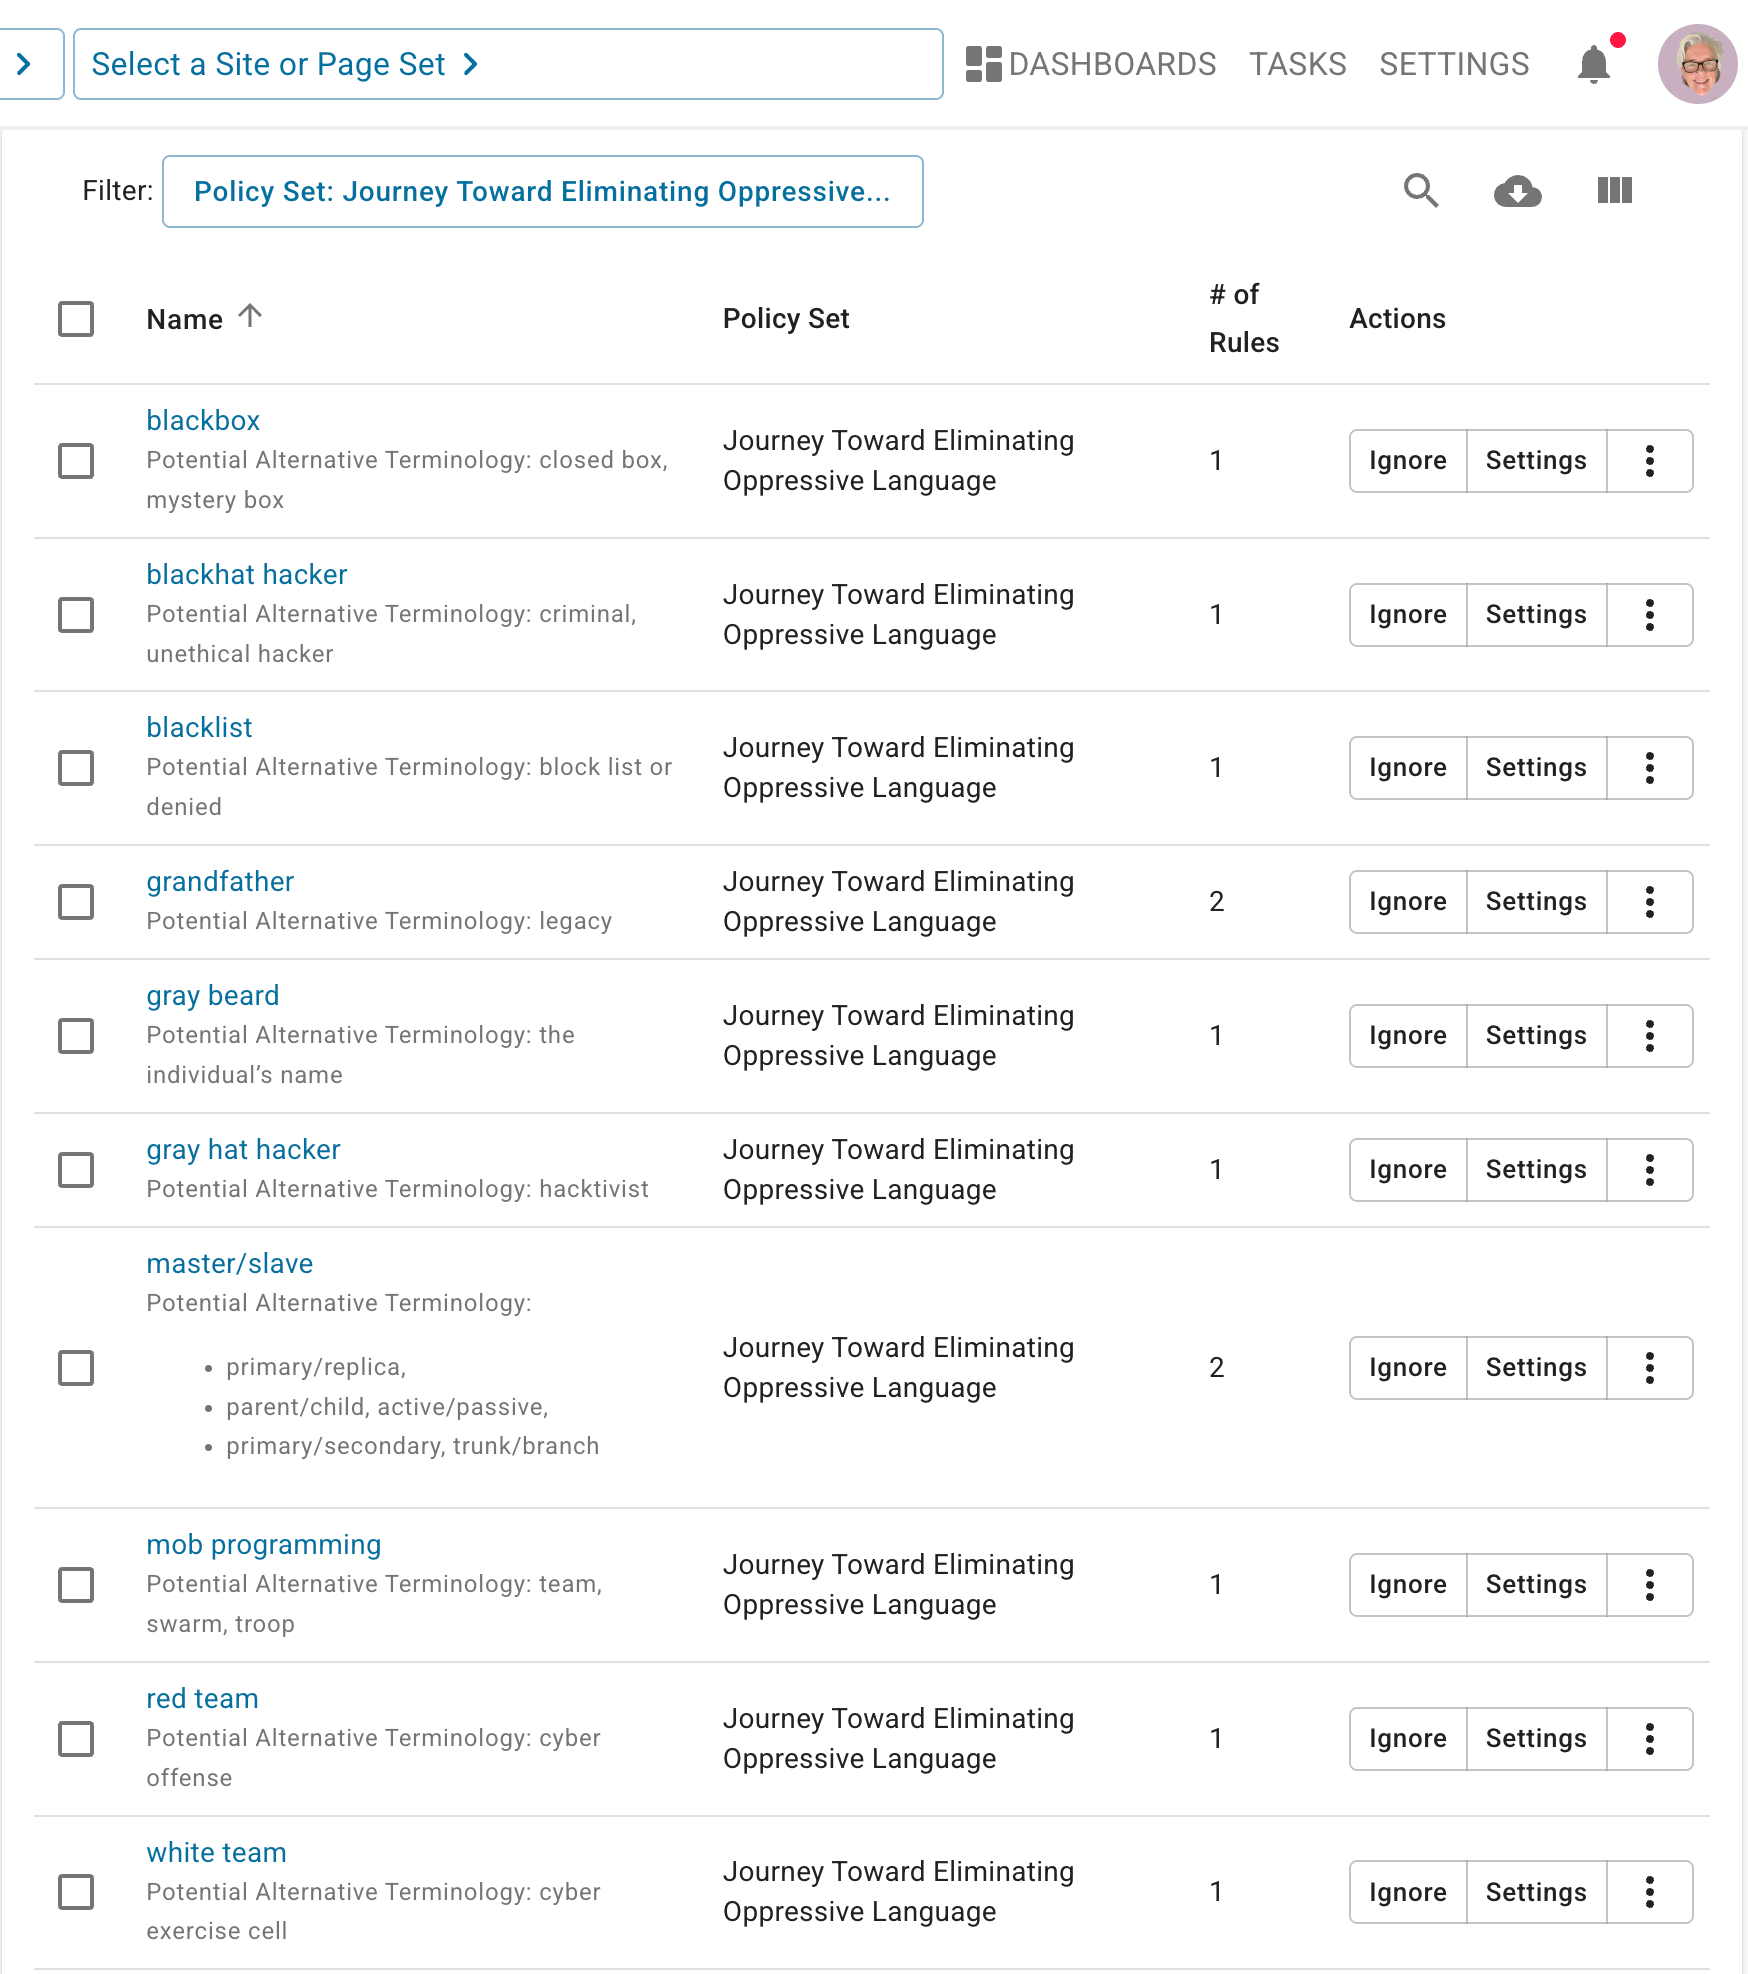Open the search icon
Screen dimensions: 1748x1974
tap(1422, 191)
